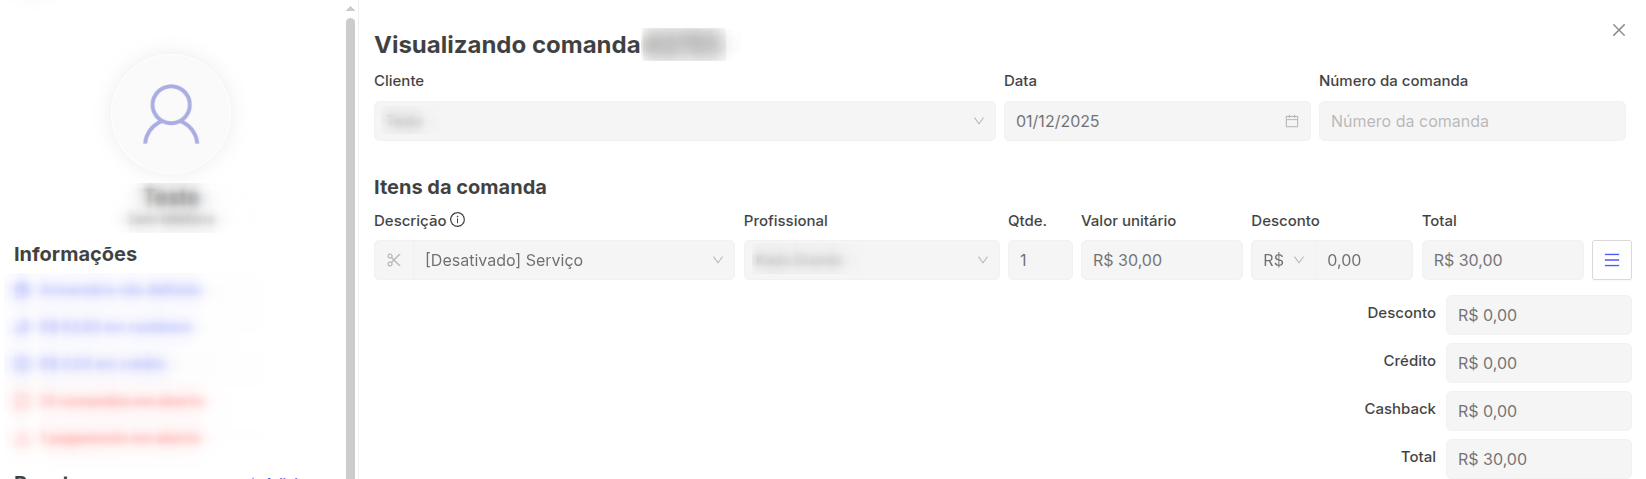Expand the Cliente dropdown

coord(978,121)
